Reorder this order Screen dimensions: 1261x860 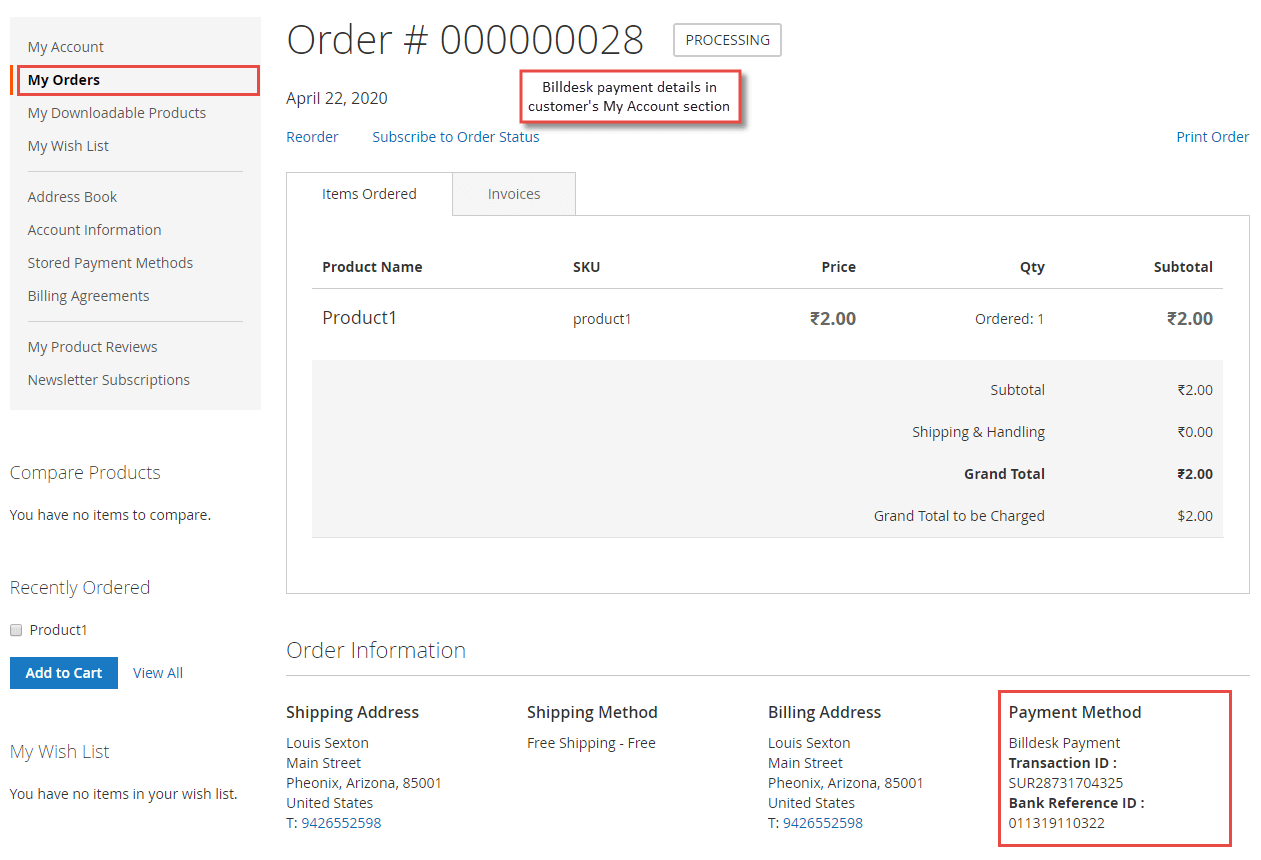312,136
